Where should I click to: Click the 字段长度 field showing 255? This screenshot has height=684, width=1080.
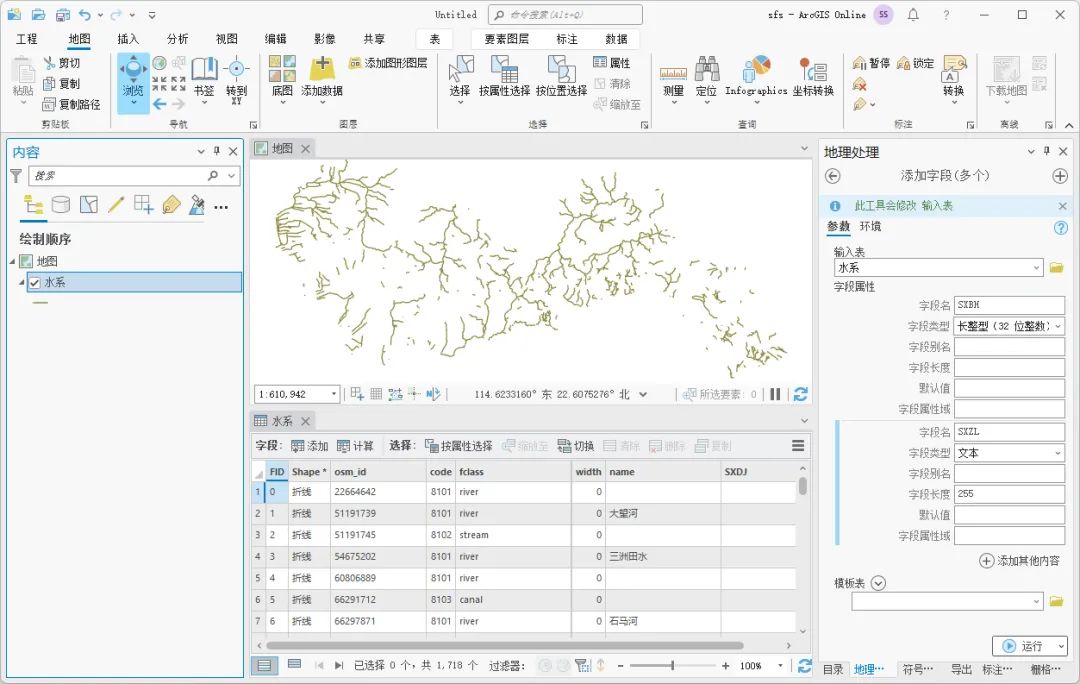click(x=1010, y=493)
